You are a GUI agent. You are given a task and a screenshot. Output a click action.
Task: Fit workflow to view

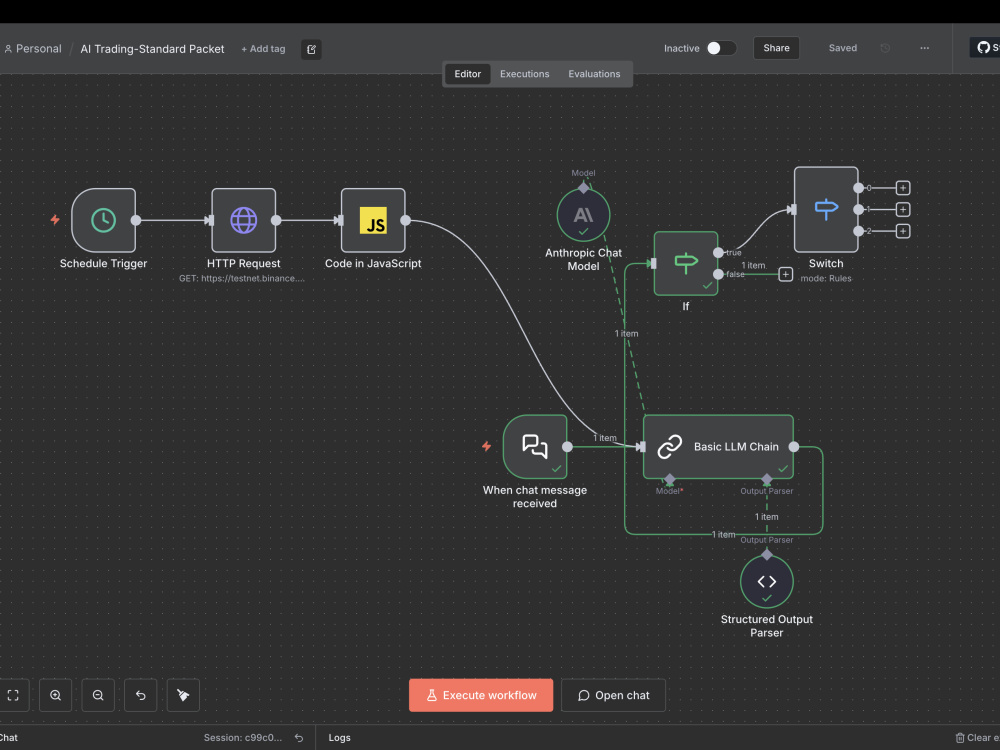[x=13, y=695]
